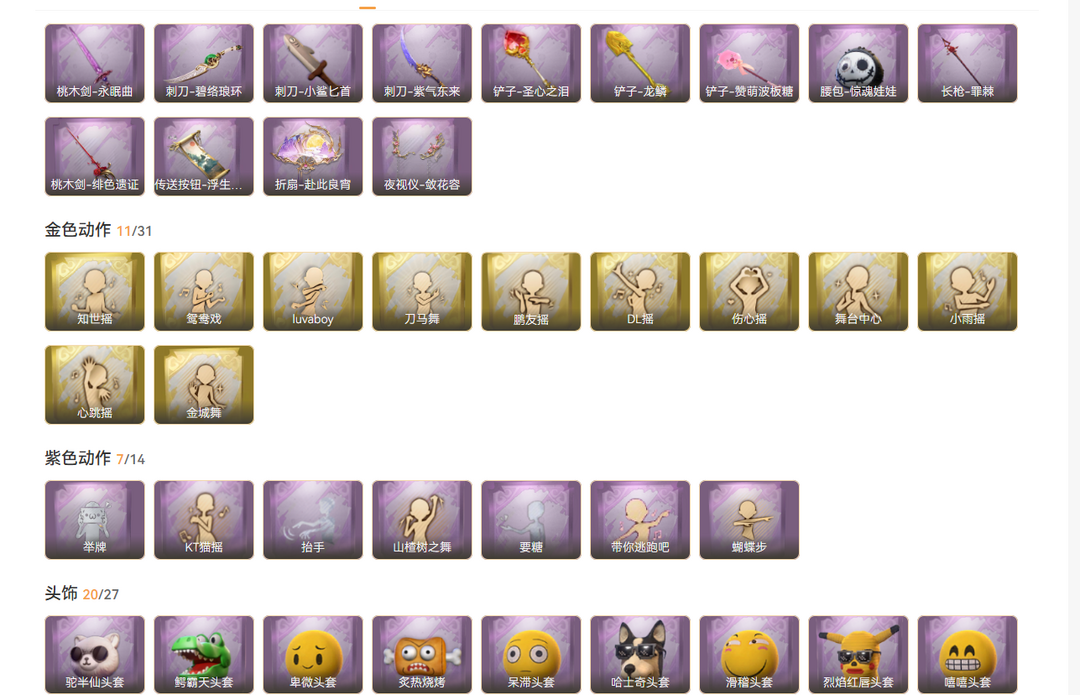Choose the 伤心摇 heart gesture emote
Screen dimensions: 1080x695
click(x=749, y=291)
